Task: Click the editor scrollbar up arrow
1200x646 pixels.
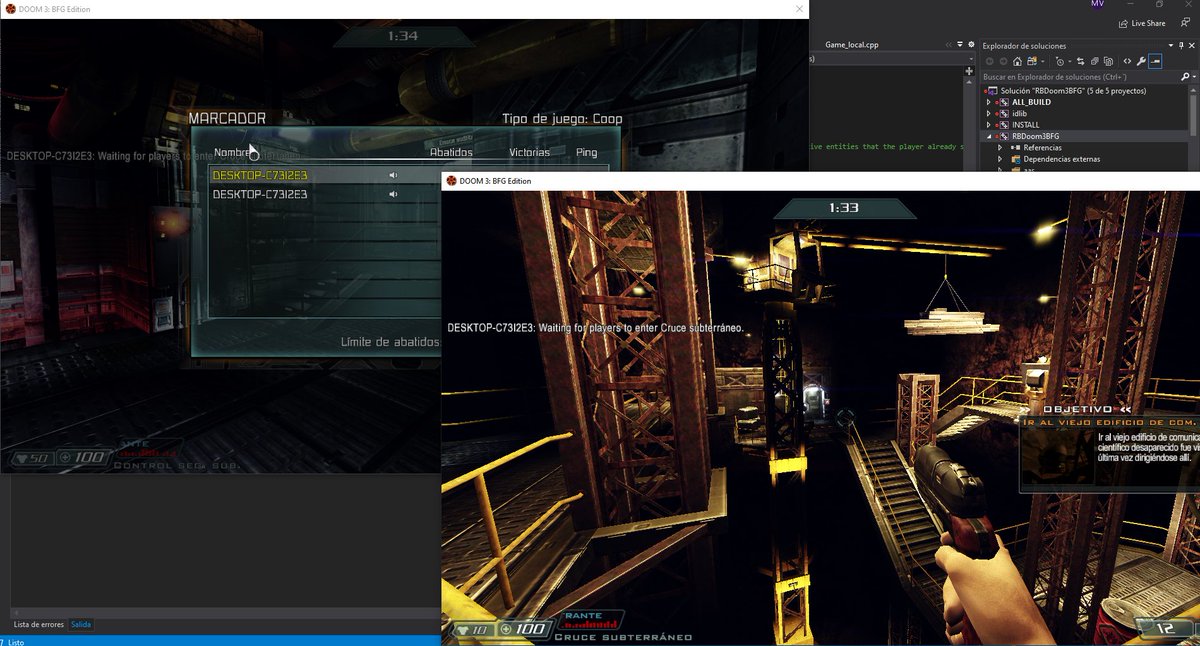Action: [x=968, y=82]
